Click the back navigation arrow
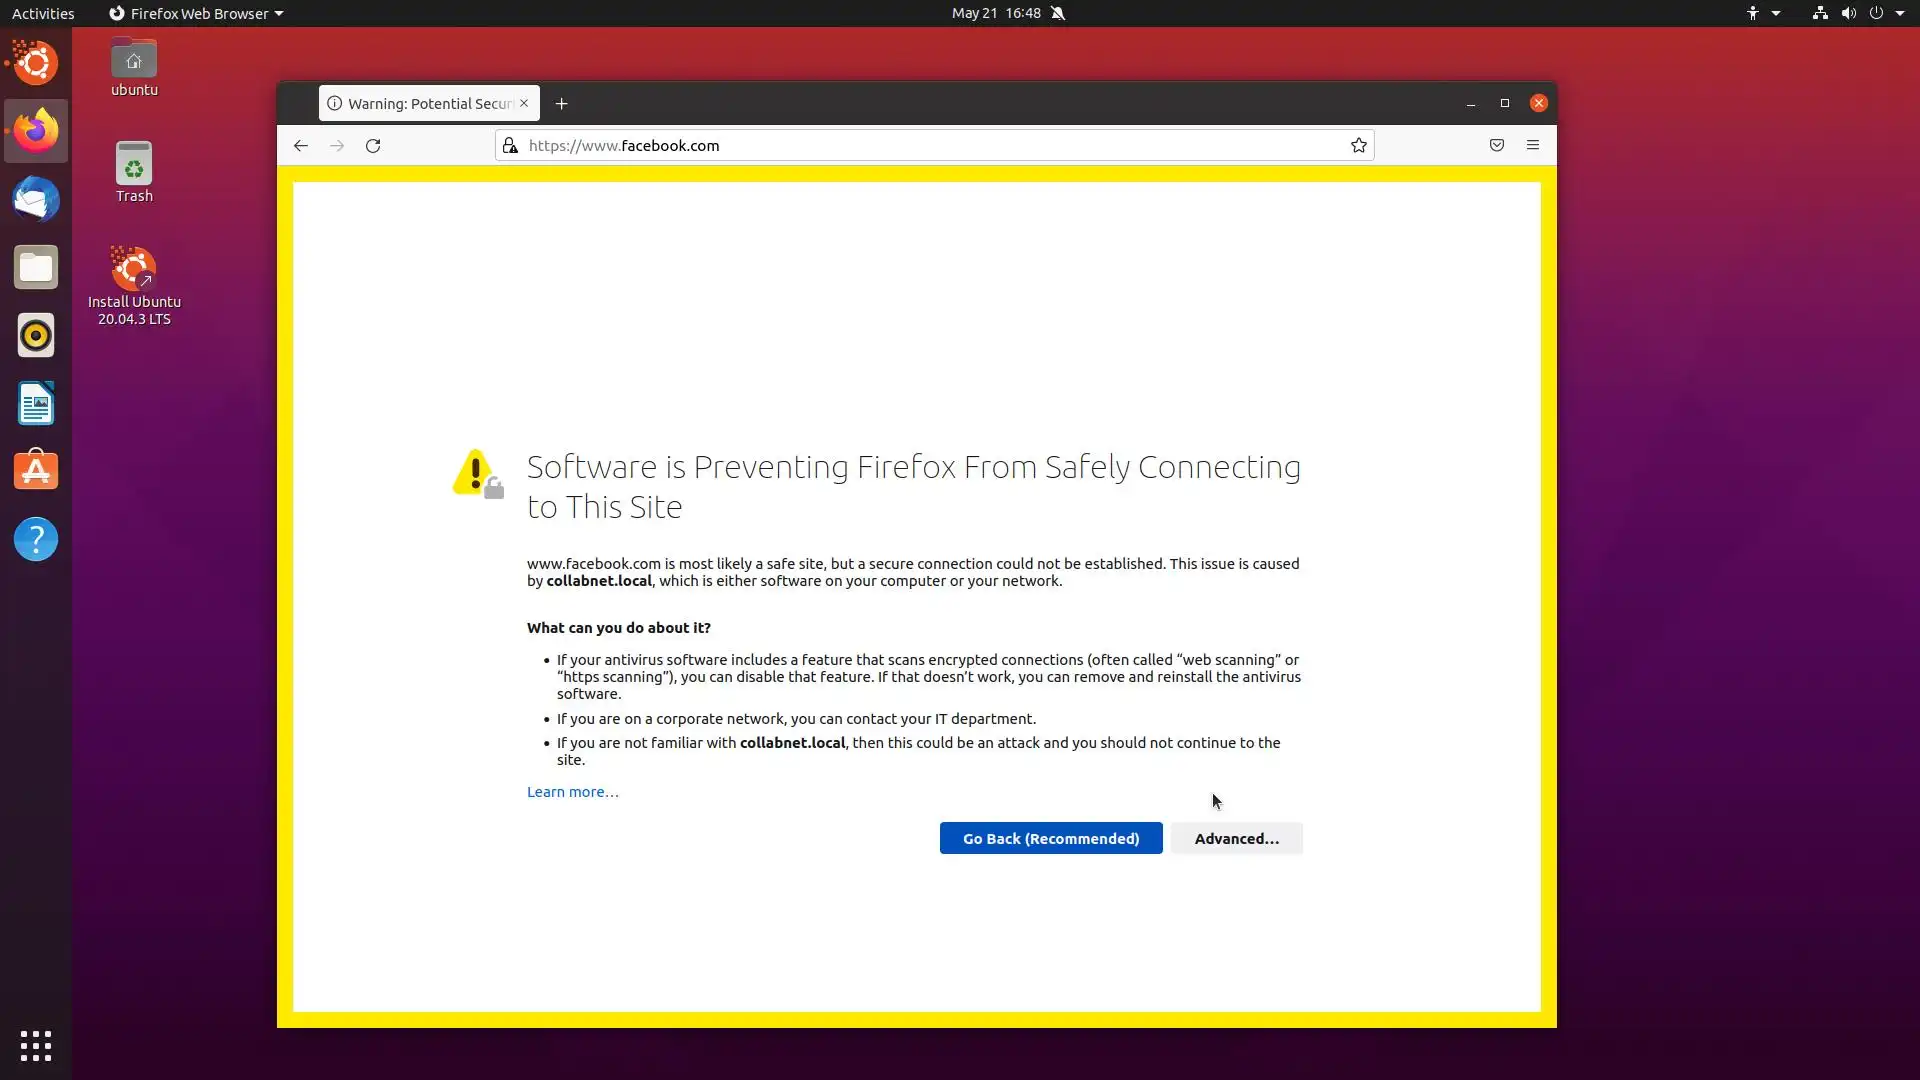The image size is (1920, 1080). (x=300, y=146)
